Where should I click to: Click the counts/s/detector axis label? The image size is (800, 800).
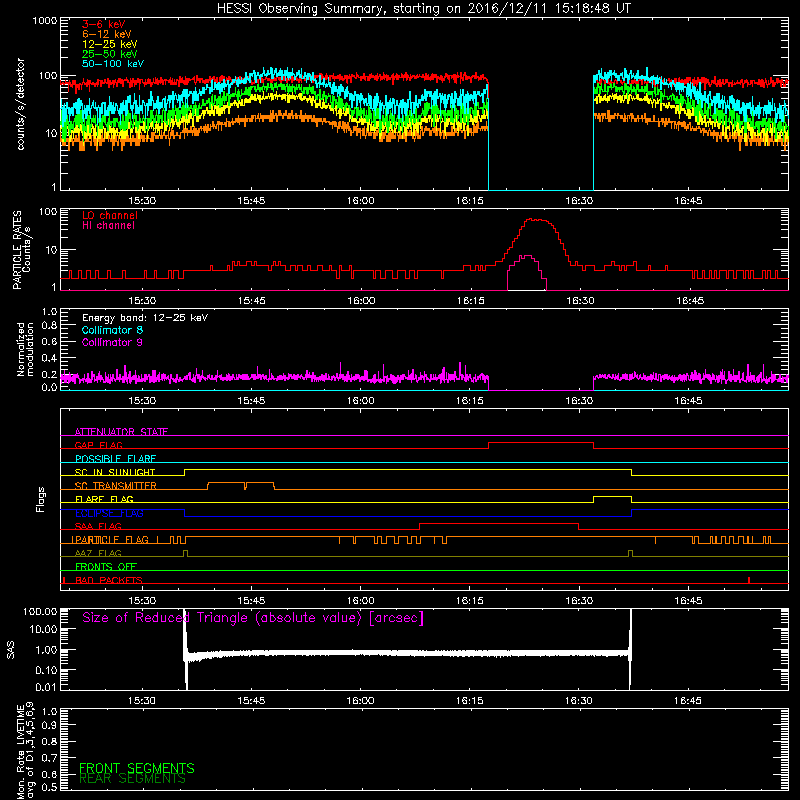(20, 104)
